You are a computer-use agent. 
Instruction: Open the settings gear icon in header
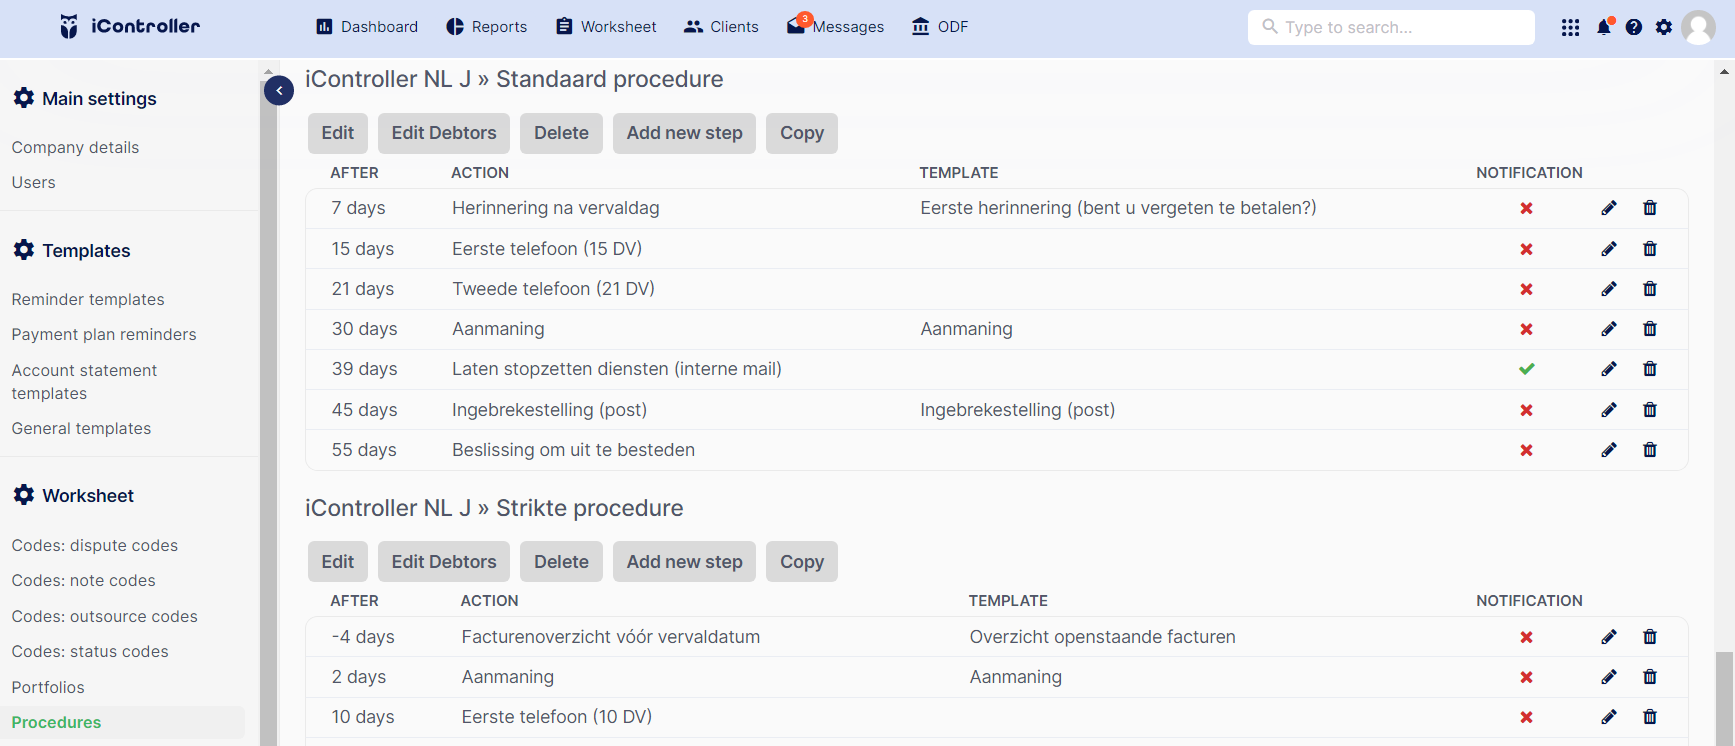[1664, 27]
